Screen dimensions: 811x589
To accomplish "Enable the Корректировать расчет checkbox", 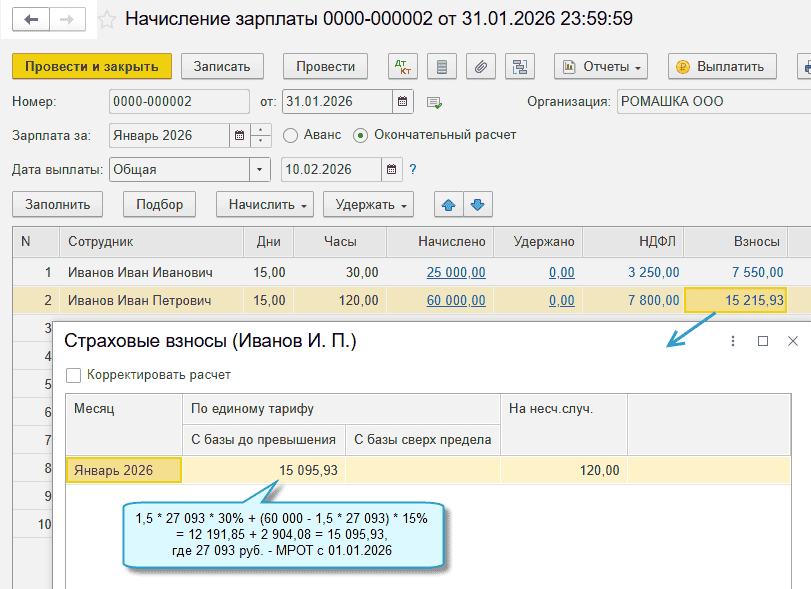I will [x=73, y=375].
